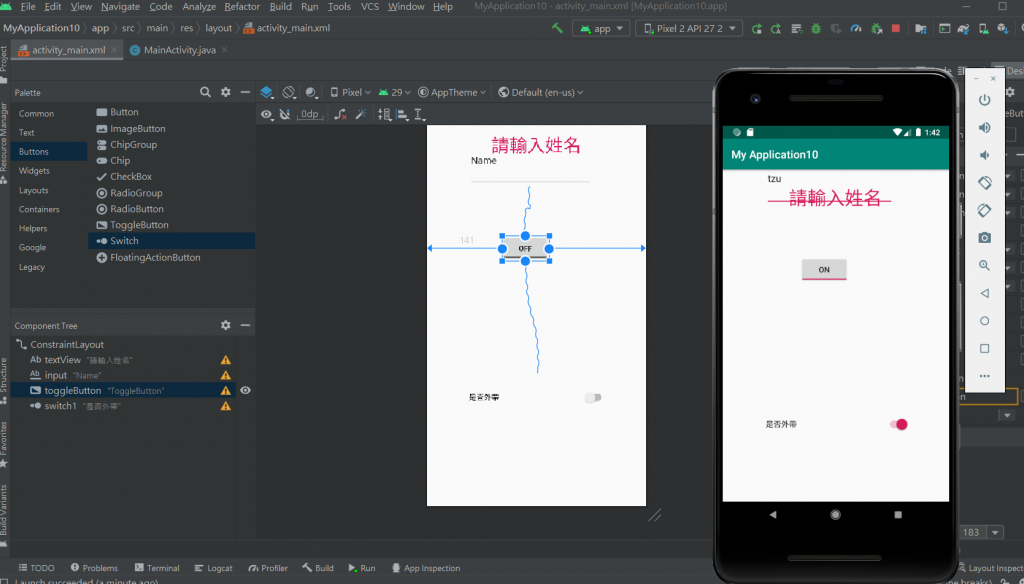Click the Clear all constraints icon
This screenshot has height=584, width=1024.
click(x=340, y=114)
